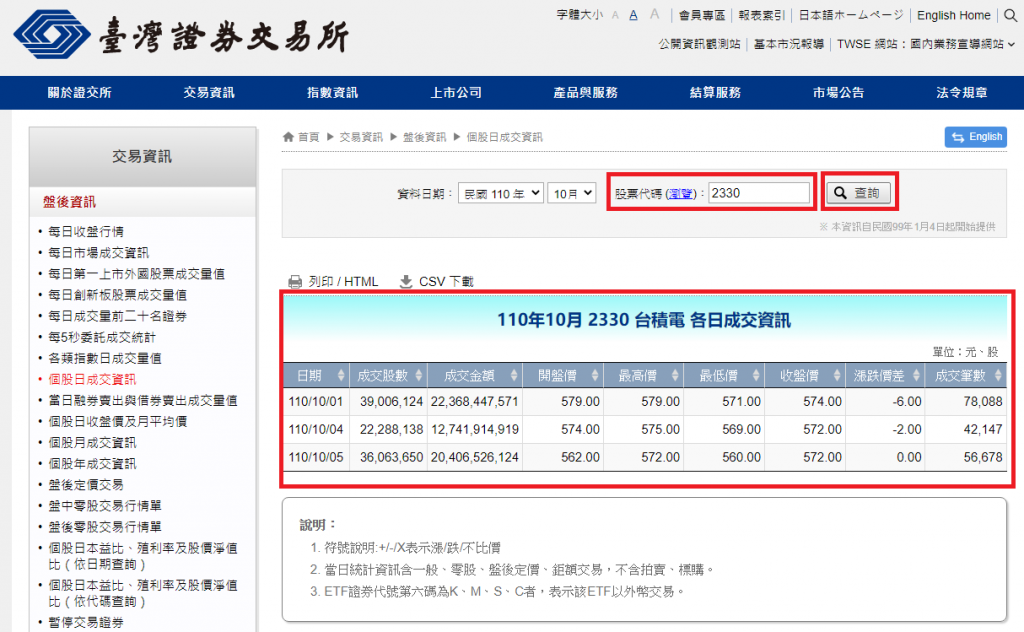Sort table by 成交筆數 column arrows
Screen dimensions: 1024x632
(998, 375)
